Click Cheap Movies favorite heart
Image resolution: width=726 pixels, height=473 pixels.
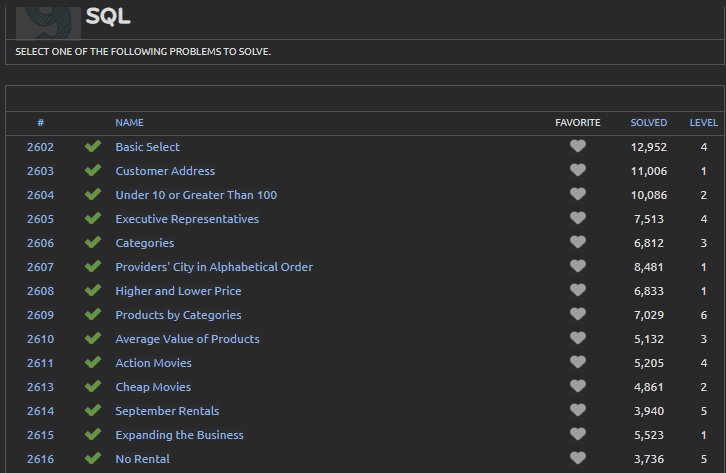coord(577,386)
